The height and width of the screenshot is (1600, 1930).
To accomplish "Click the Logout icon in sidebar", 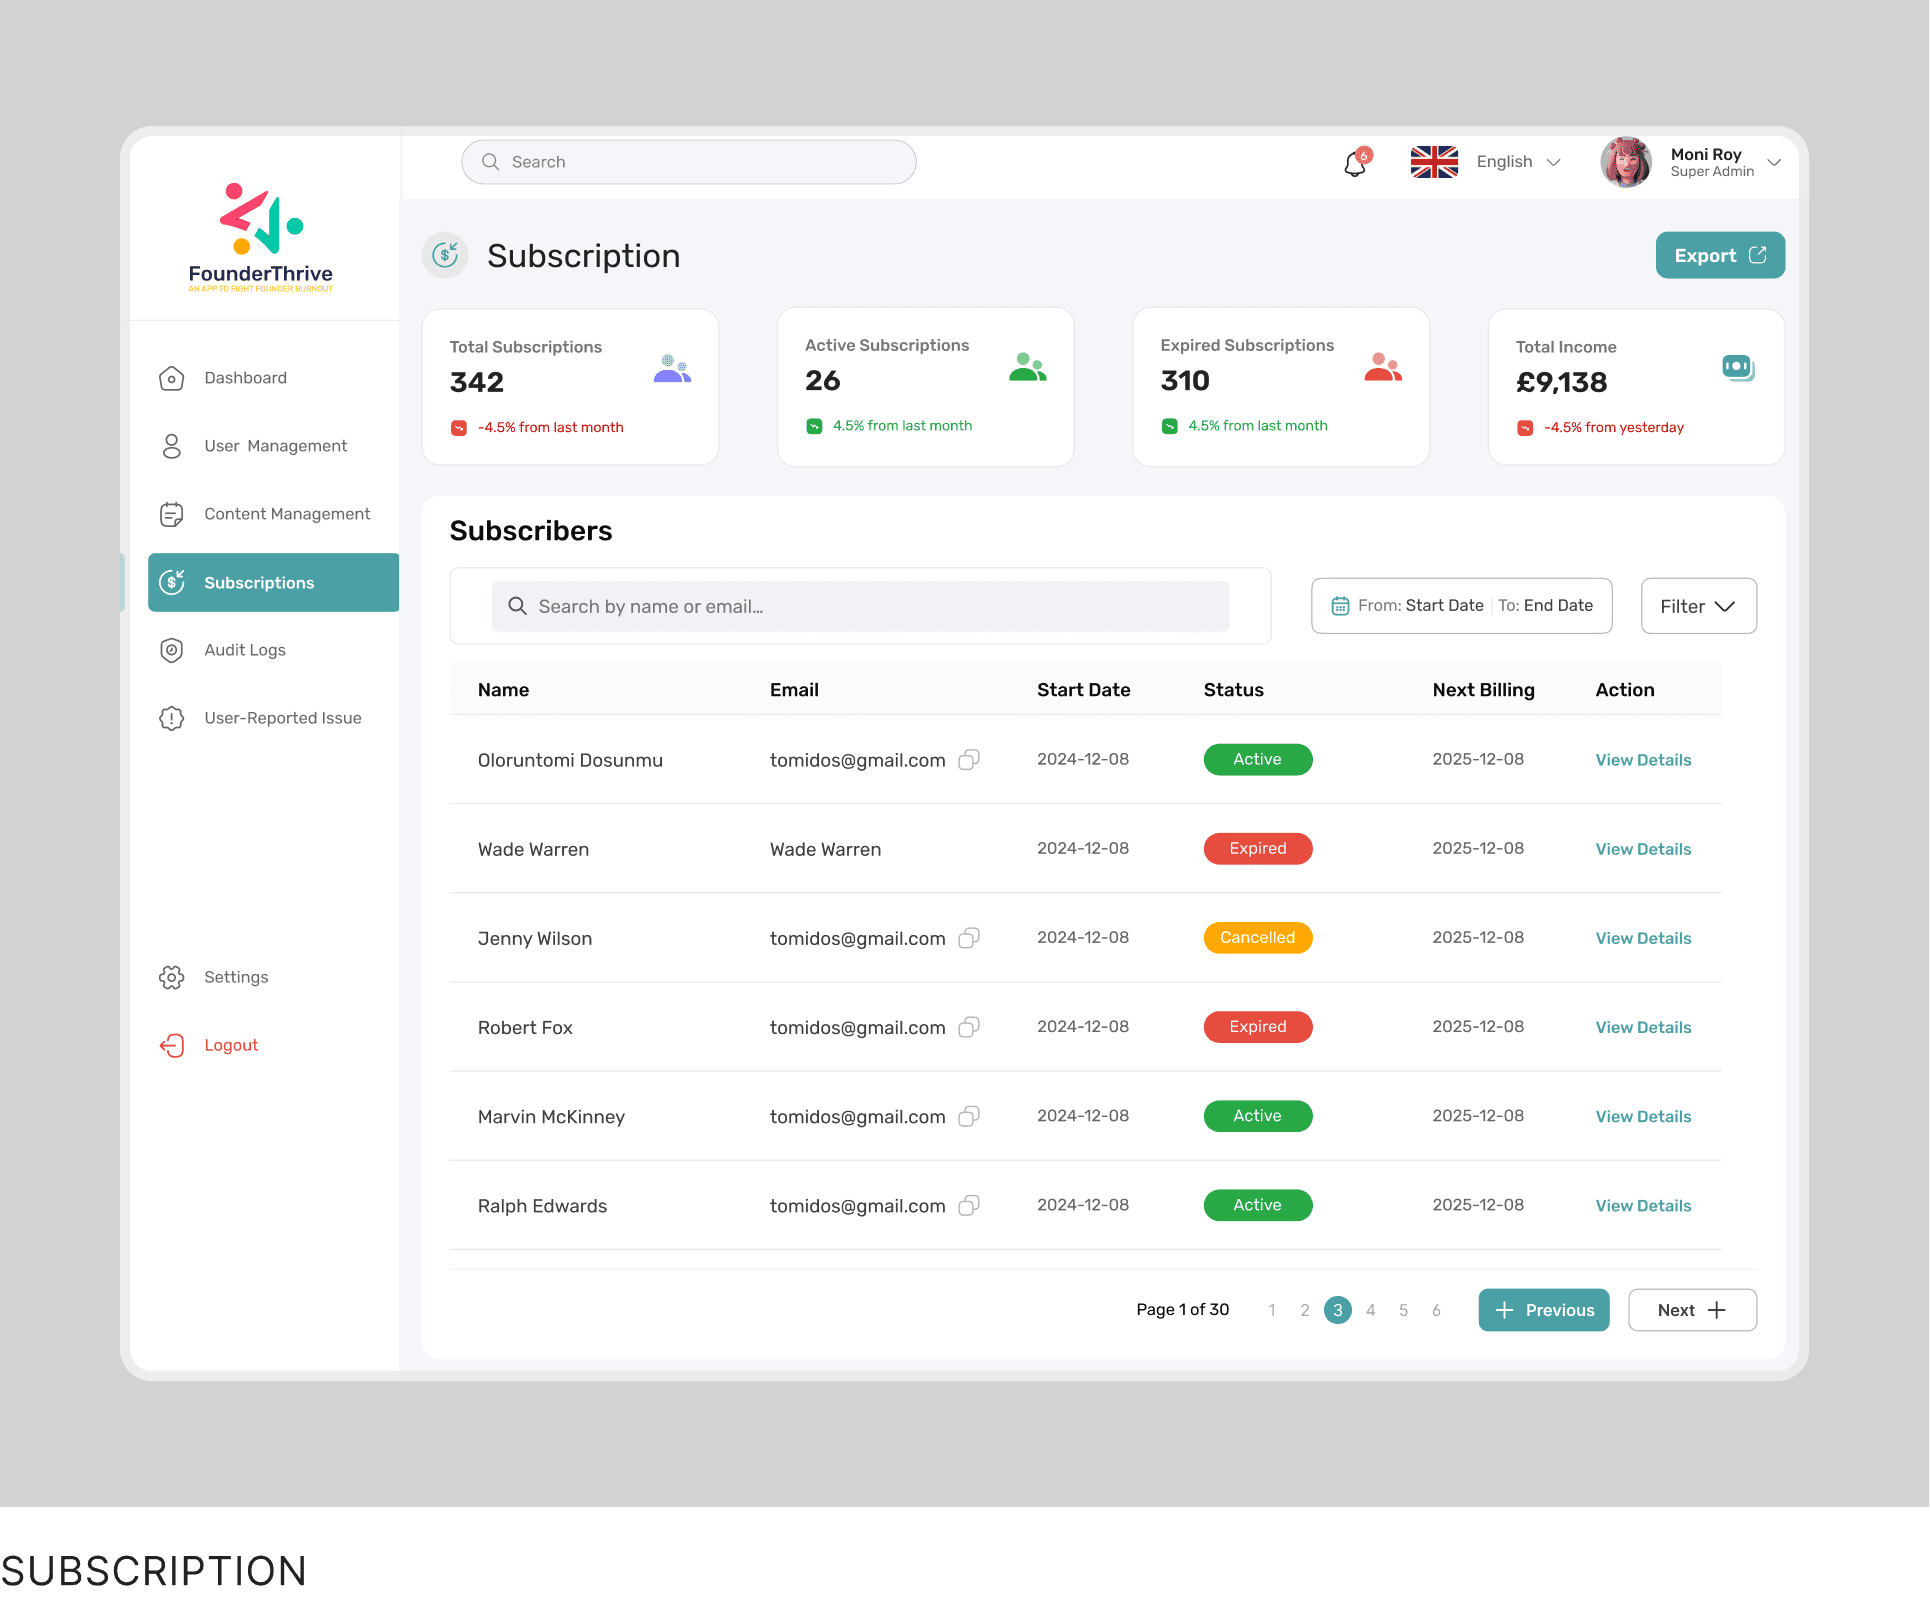I will click(172, 1045).
